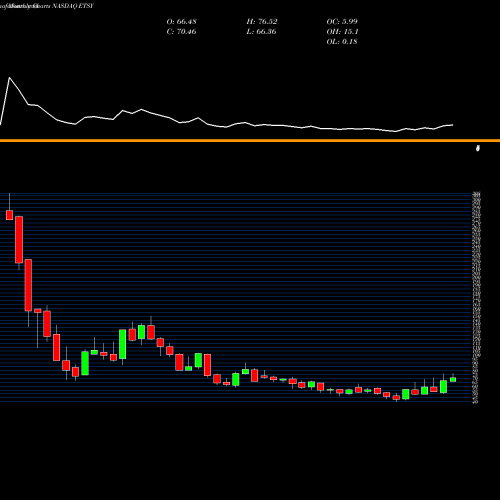The width and height of the screenshot is (500, 500).
Task: Select the close value 'C: 70.46'
Action: [181, 31]
